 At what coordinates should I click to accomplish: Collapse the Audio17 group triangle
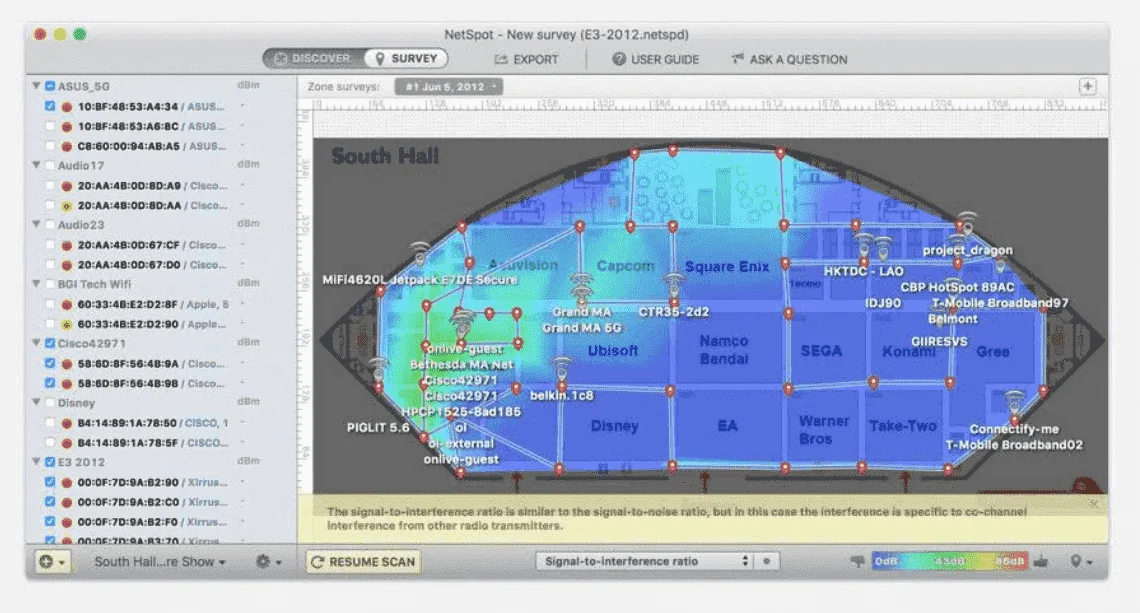pyautogui.click(x=36, y=165)
